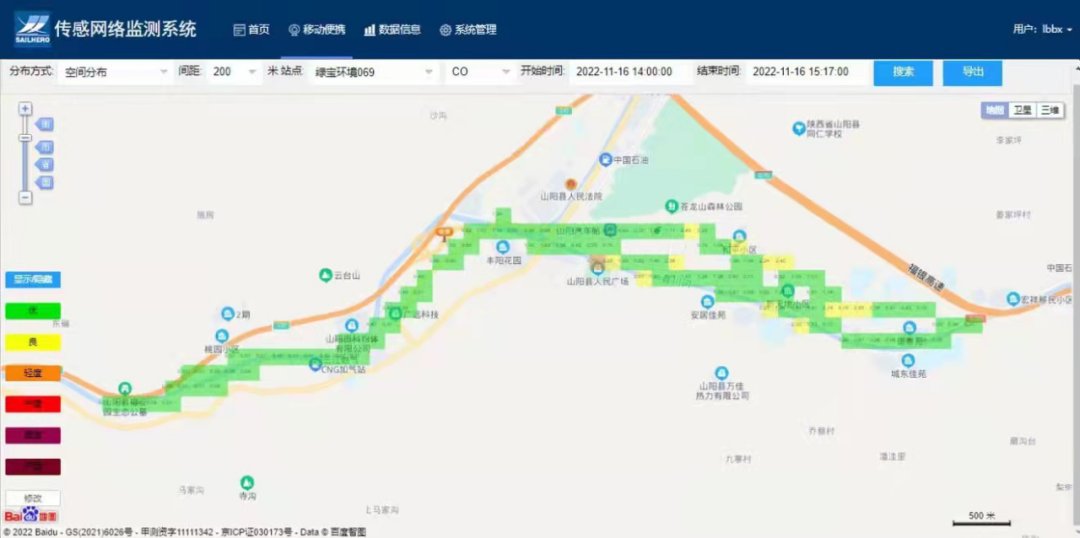Image resolution: width=1080 pixels, height=538 pixels.
Task: Toggle legend with the 显示/隐藏 button
Action: pos(32,280)
